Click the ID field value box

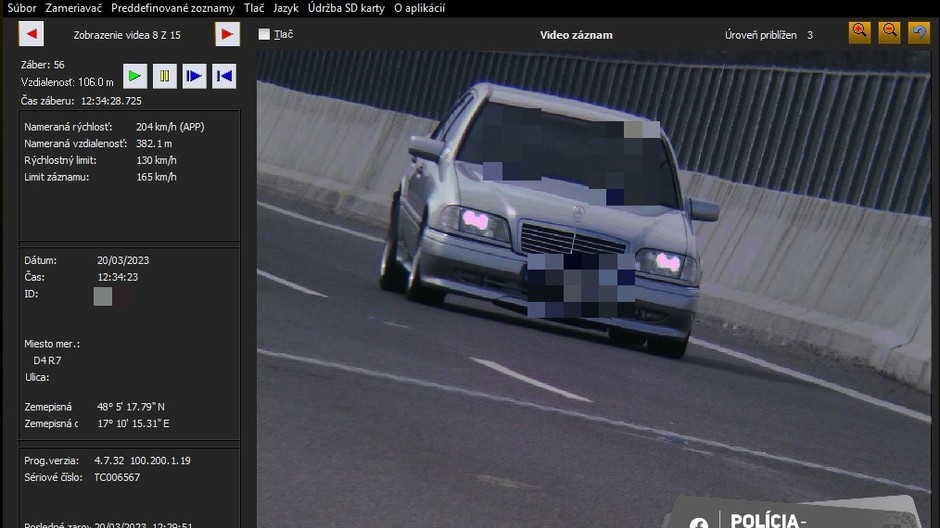click(x=103, y=296)
